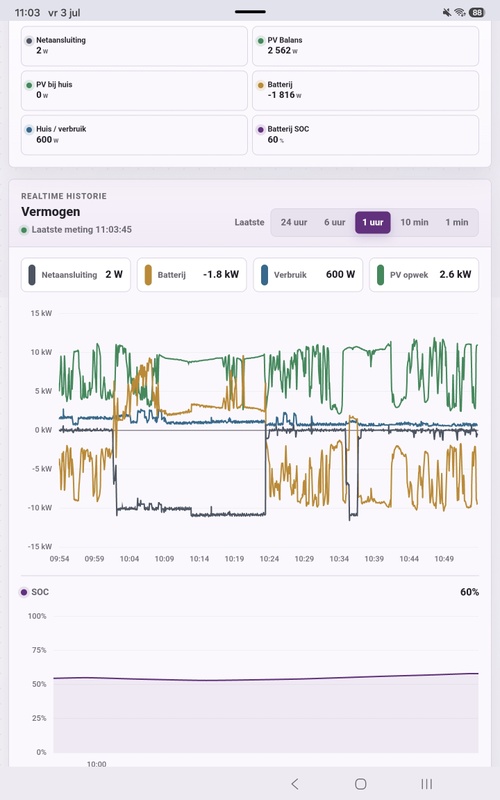Tap the orange Batterij legend color swatch
Screen dimensions: 500x800
148,274
